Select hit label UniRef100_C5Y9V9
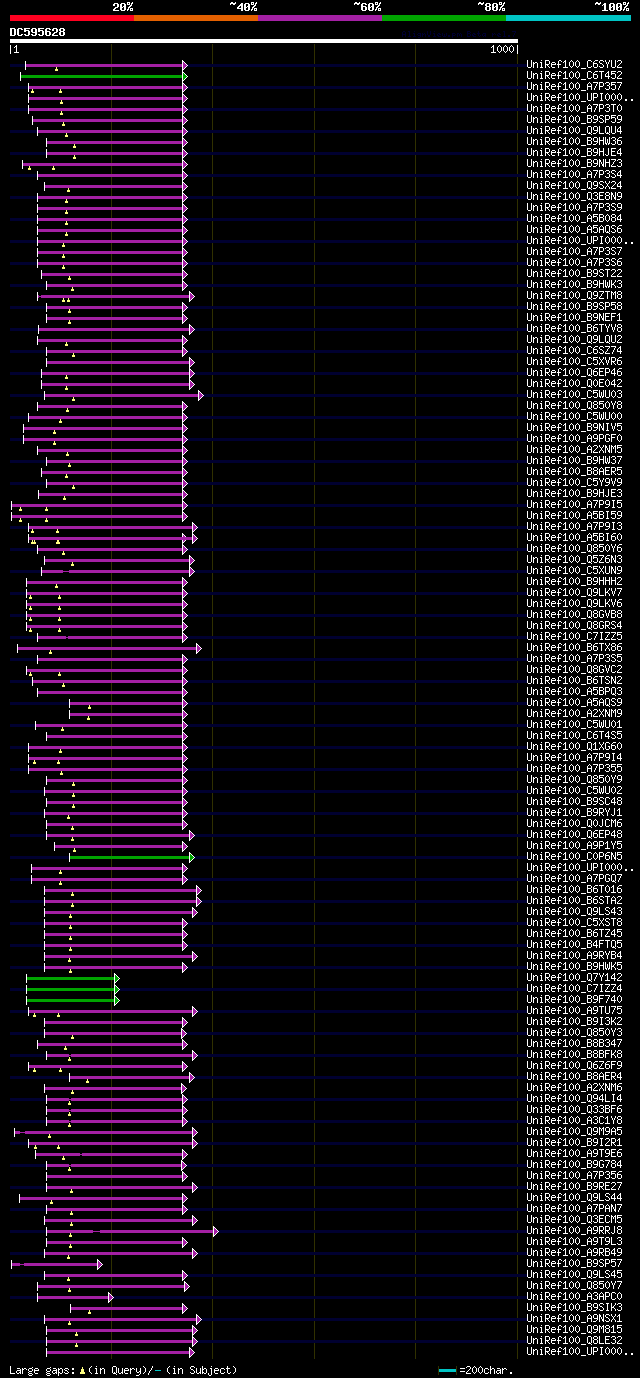This screenshot has width=640, height=1378. pos(574,482)
